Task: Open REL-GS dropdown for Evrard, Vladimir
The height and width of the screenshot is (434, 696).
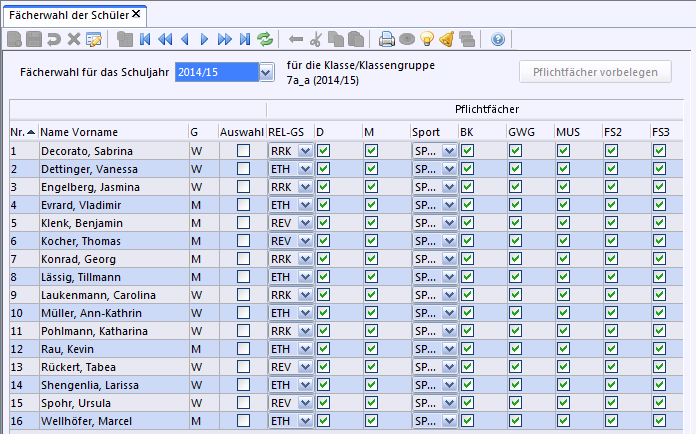Action: [x=305, y=204]
